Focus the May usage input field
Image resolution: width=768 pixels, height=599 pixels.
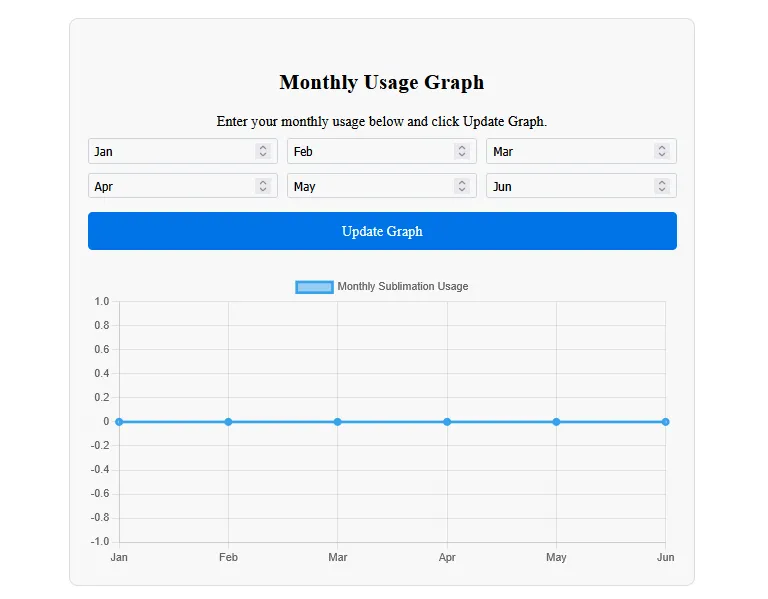pos(369,186)
